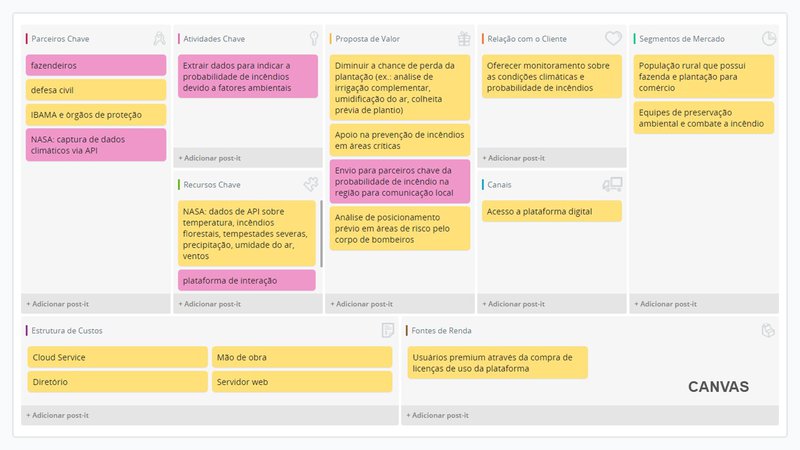Image resolution: width=800 pixels, height=450 pixels.
Task: Select the 'Cloud Service' cost post-it
Action: [117, 357]
